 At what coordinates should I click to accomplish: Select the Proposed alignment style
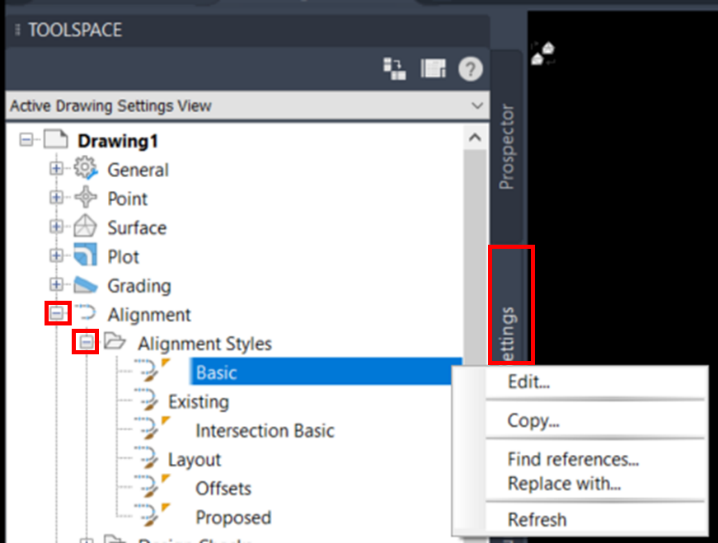[233, 518]
